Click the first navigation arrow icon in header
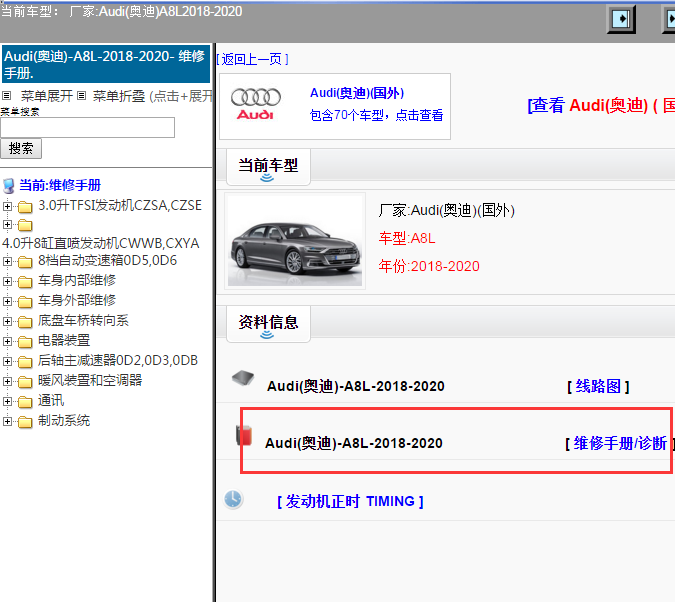This screenshot has height=602, width=675. pyautogui.click(x=621, y=19)
